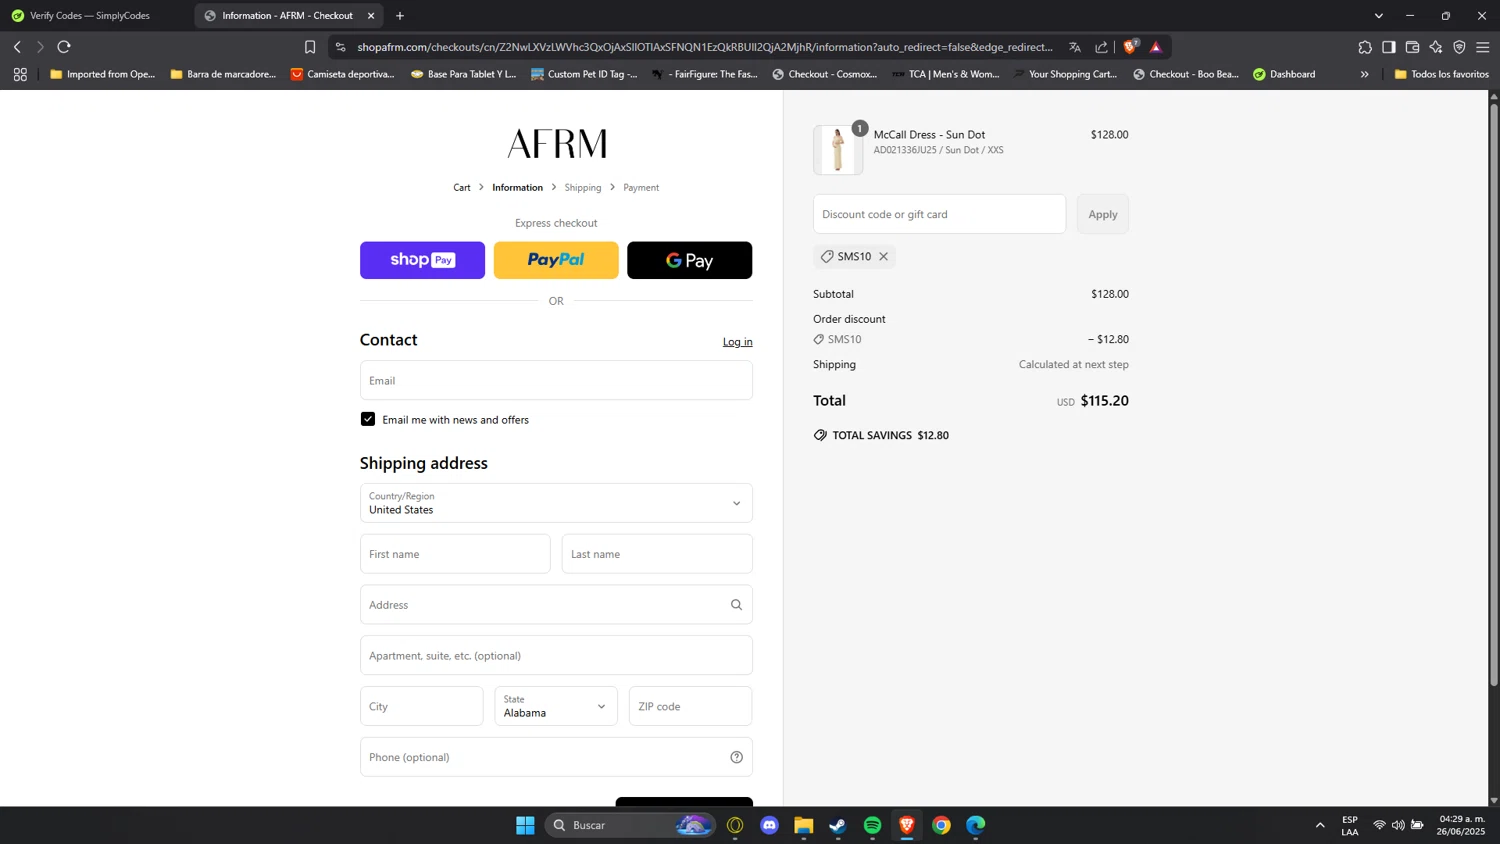Open the Brave Wallet icon
1500x844 pixels.
pos(1412,47)
